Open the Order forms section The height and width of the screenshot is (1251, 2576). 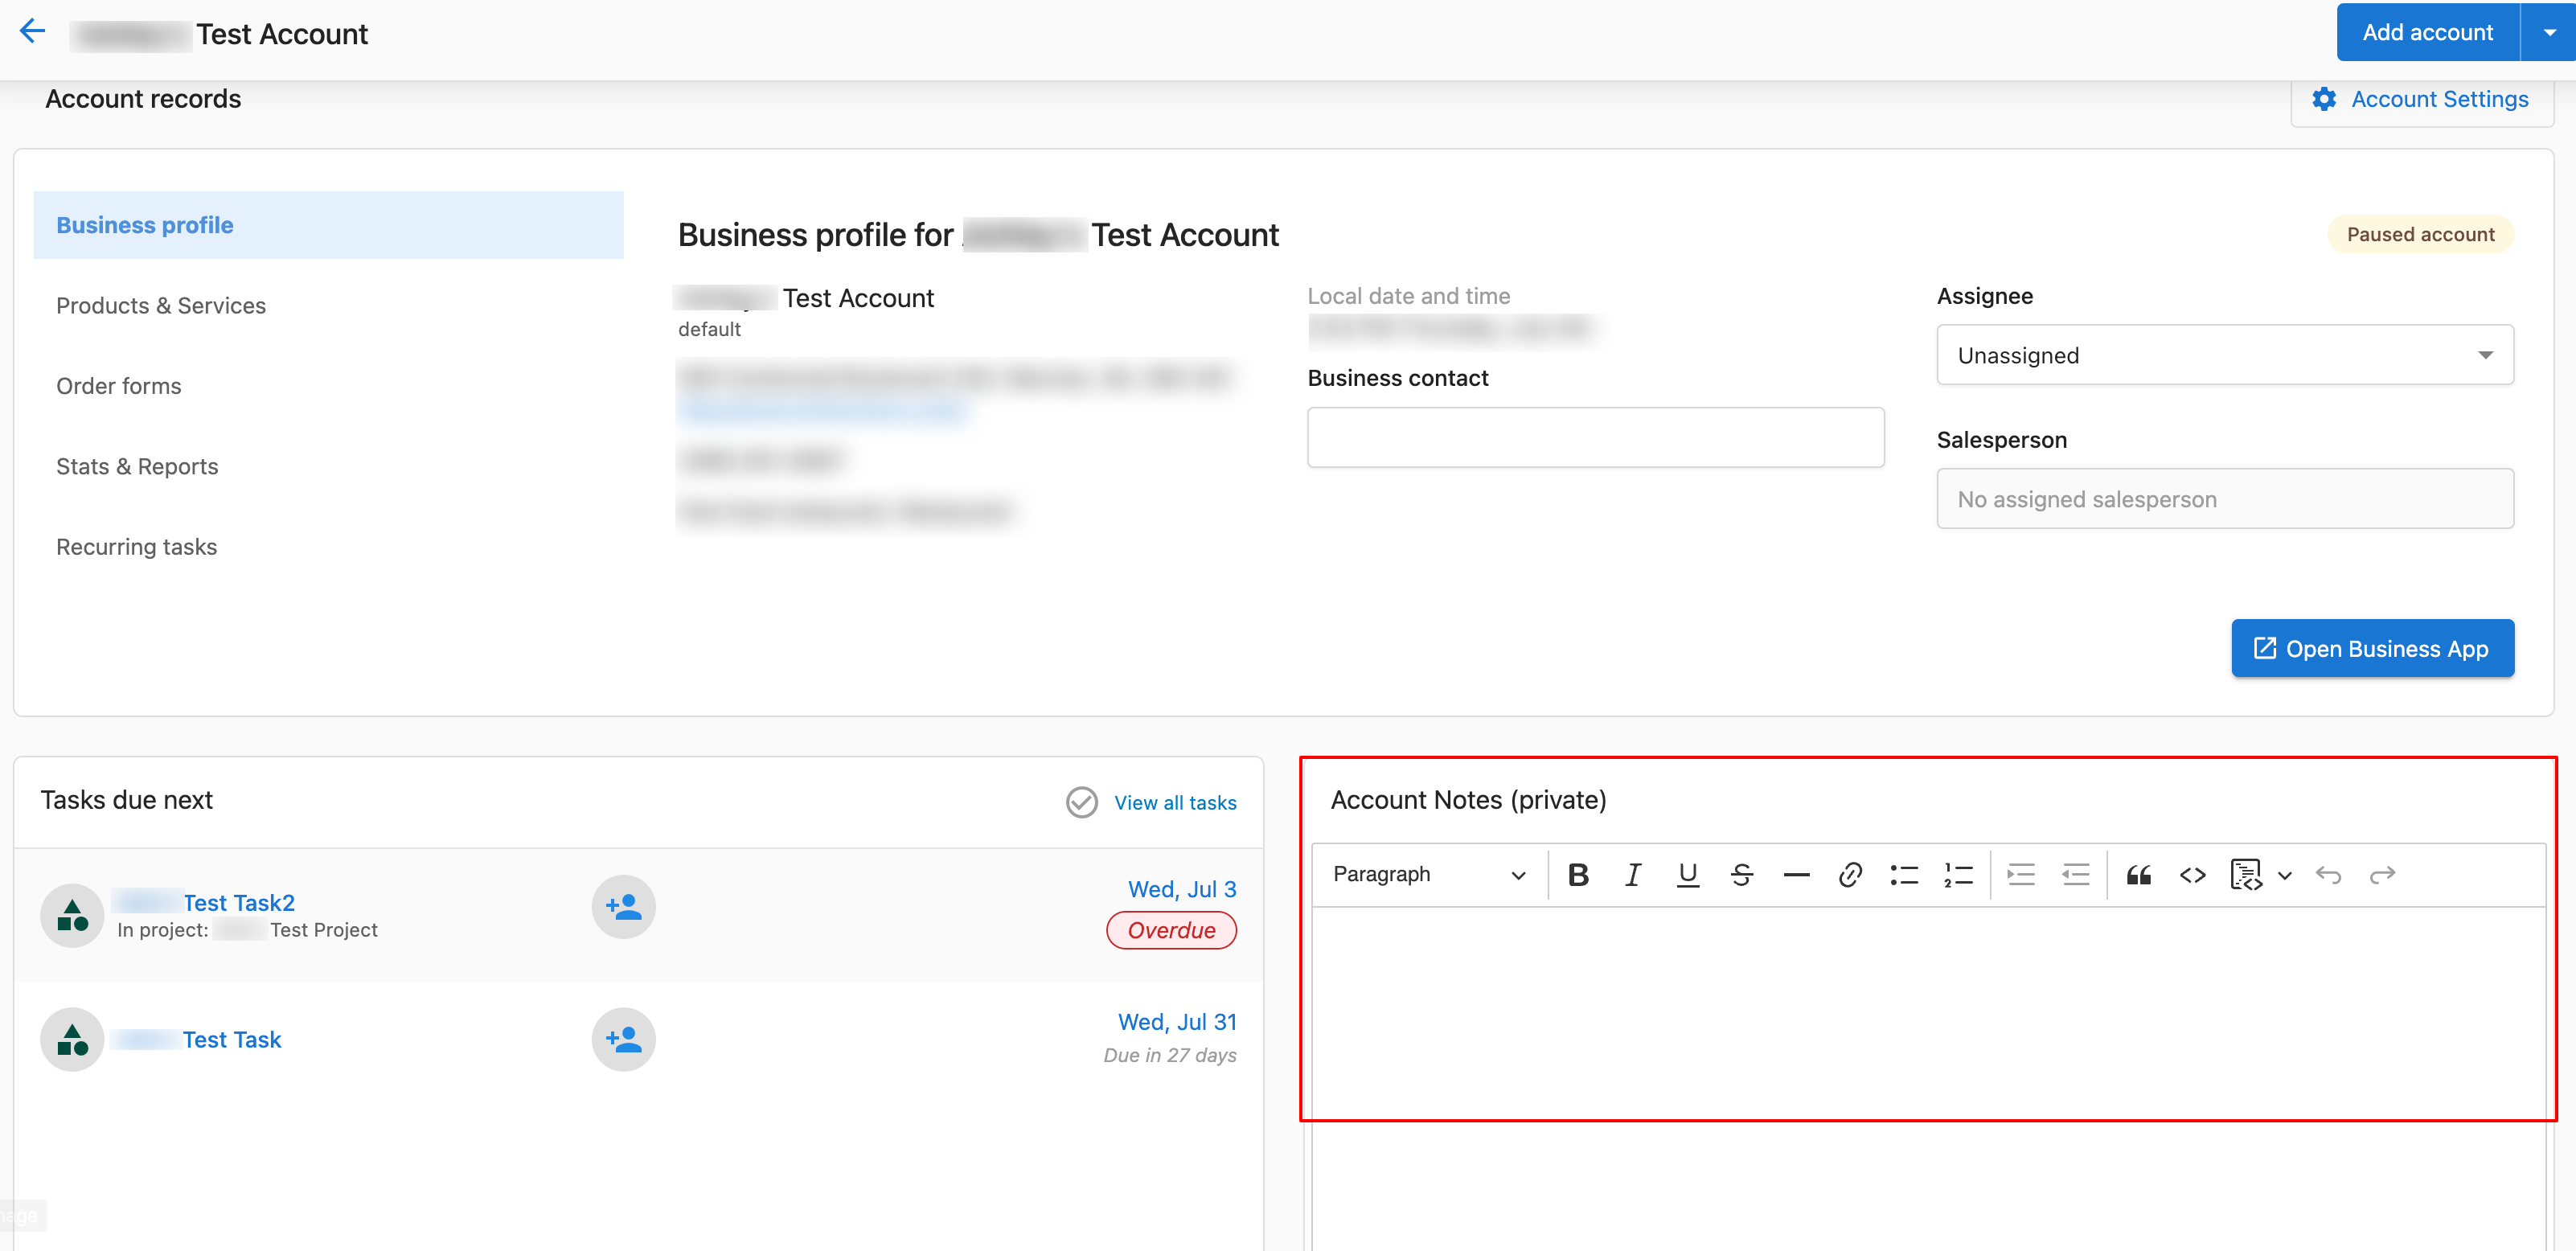coord(119,386)
